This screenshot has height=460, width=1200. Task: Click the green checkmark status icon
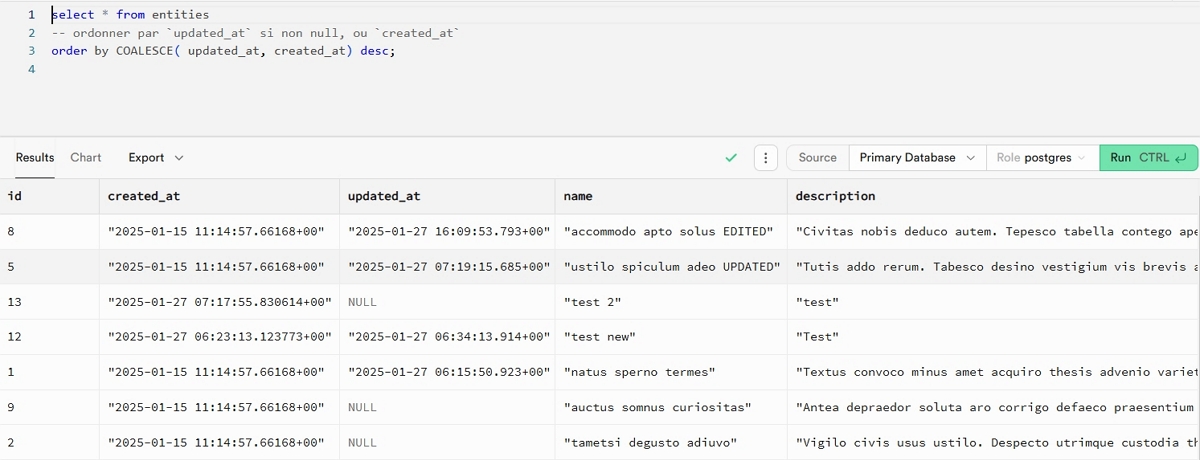731,158
